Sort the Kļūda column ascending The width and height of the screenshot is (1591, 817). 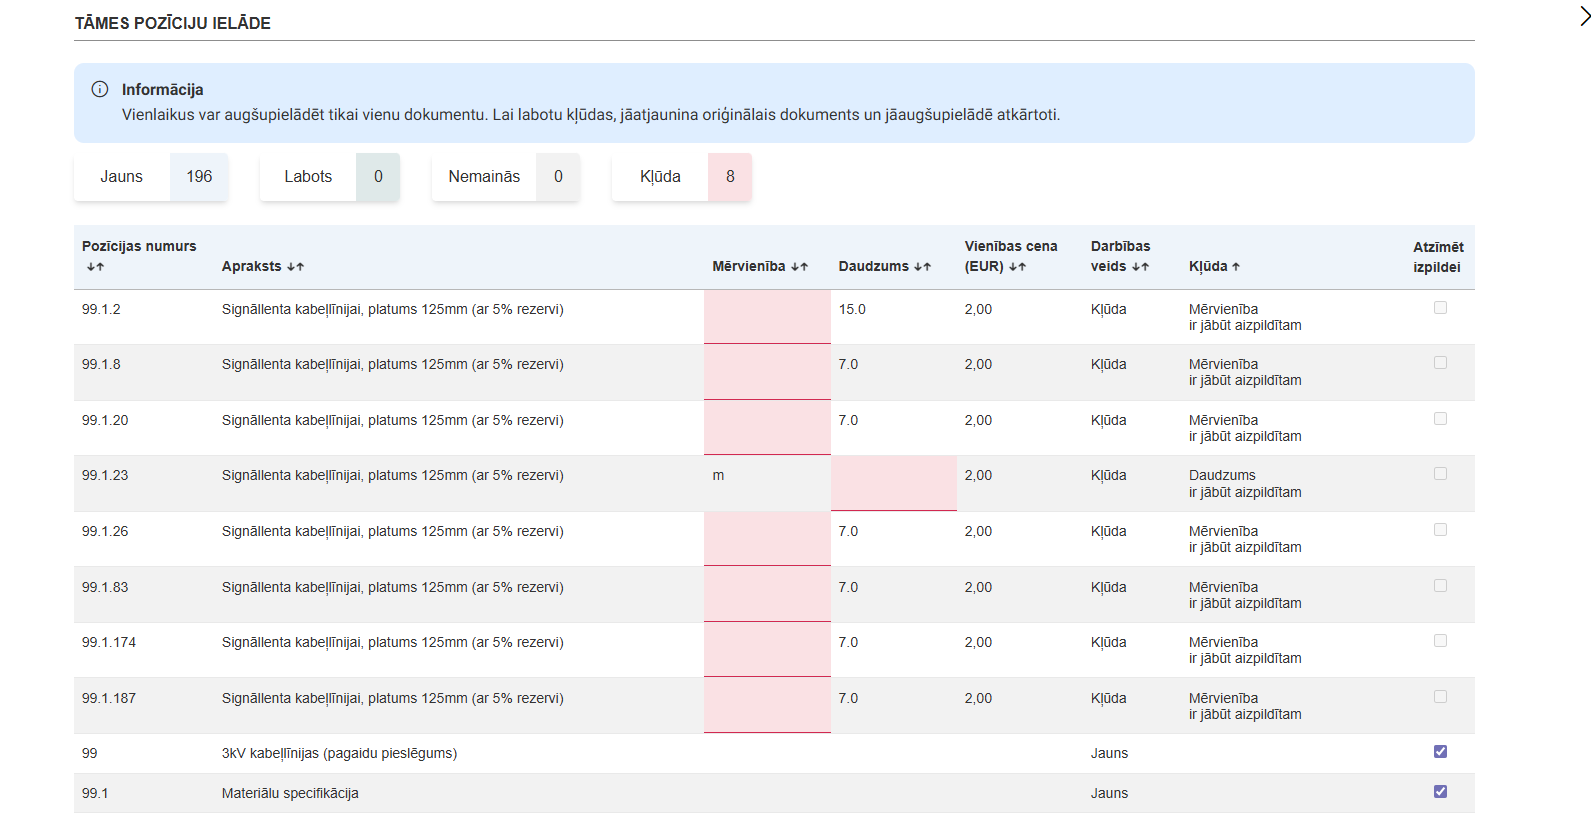(1236, 267)
